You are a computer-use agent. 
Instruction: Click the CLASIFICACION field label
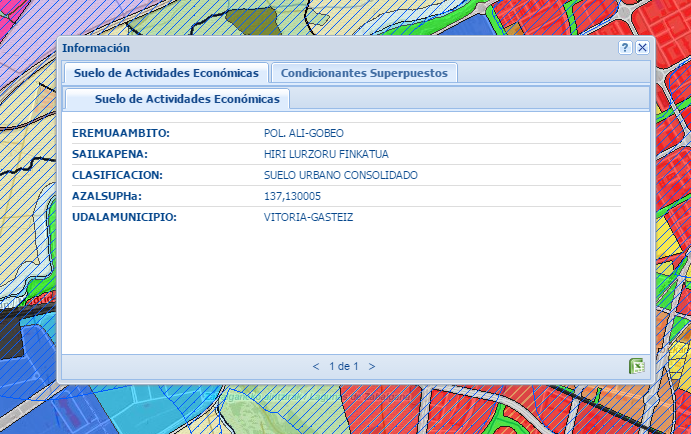(117, 175)
